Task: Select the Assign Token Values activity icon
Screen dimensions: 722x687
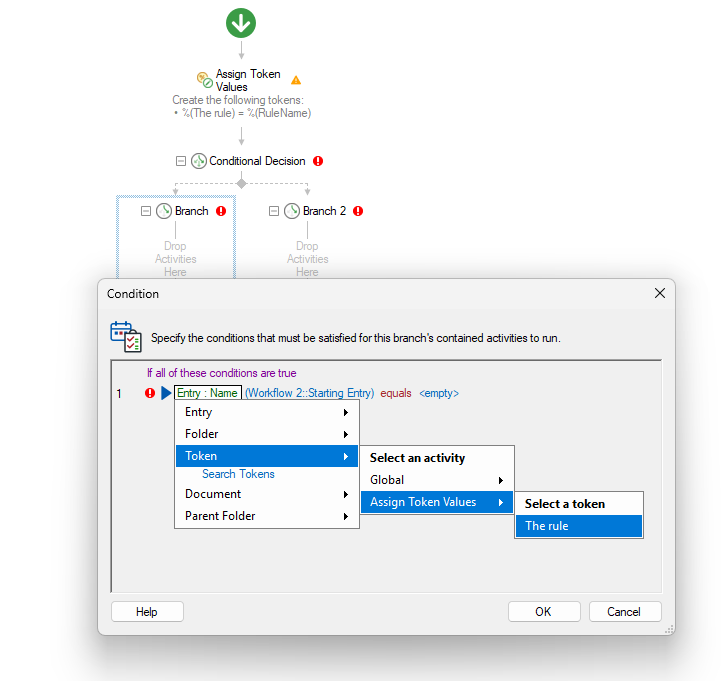Action: click(x=204, y=80)
